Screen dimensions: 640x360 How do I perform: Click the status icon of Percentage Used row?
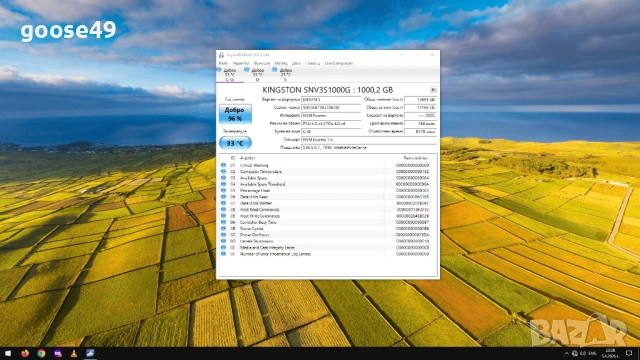223,191
